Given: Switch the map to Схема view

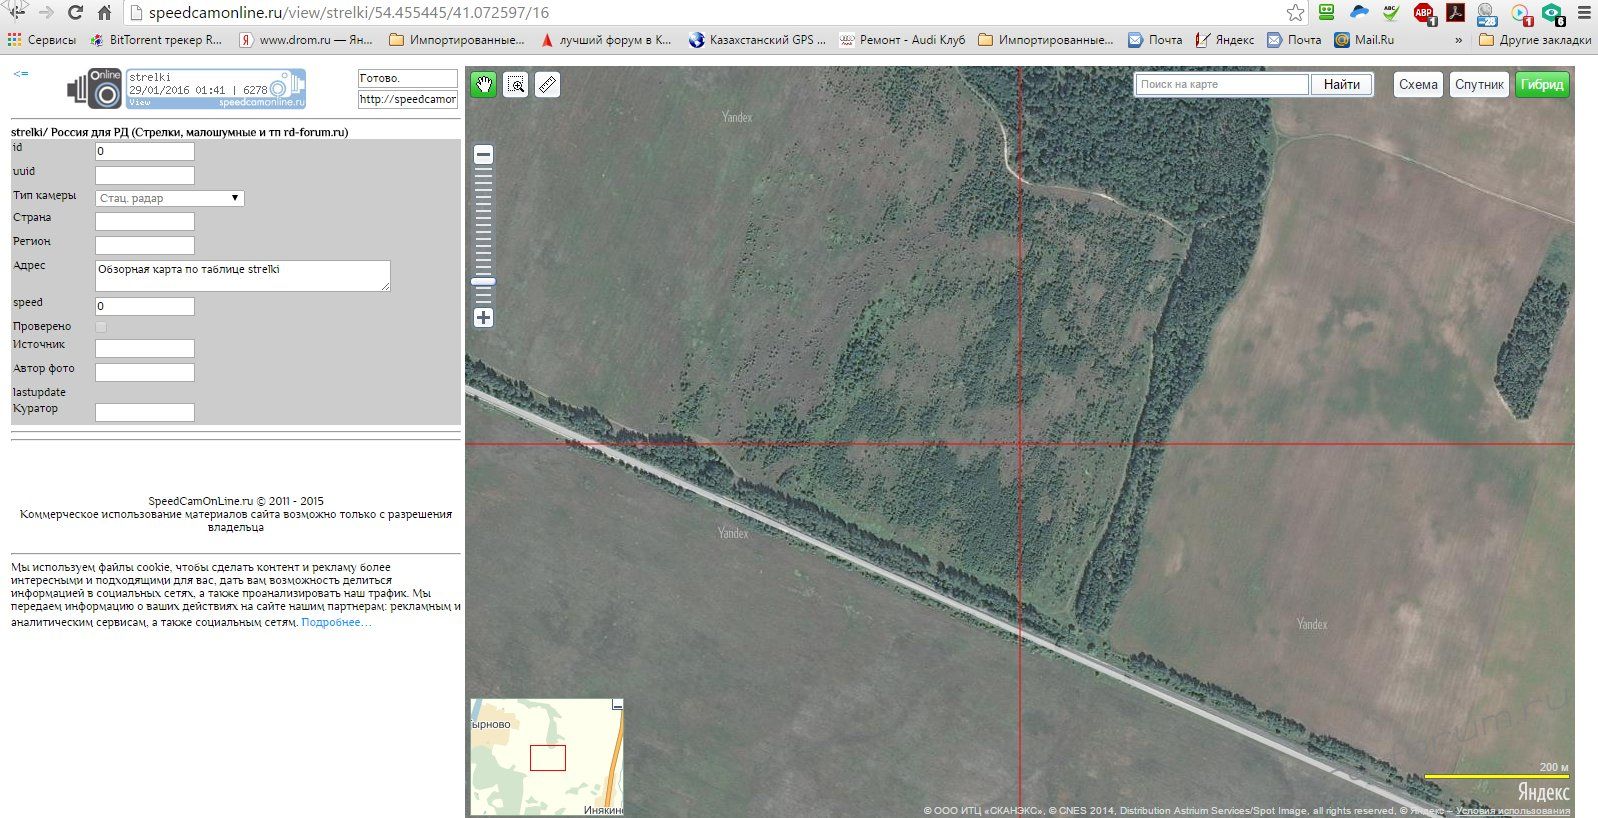Looking at the screenshot, I should [1418, 85].
